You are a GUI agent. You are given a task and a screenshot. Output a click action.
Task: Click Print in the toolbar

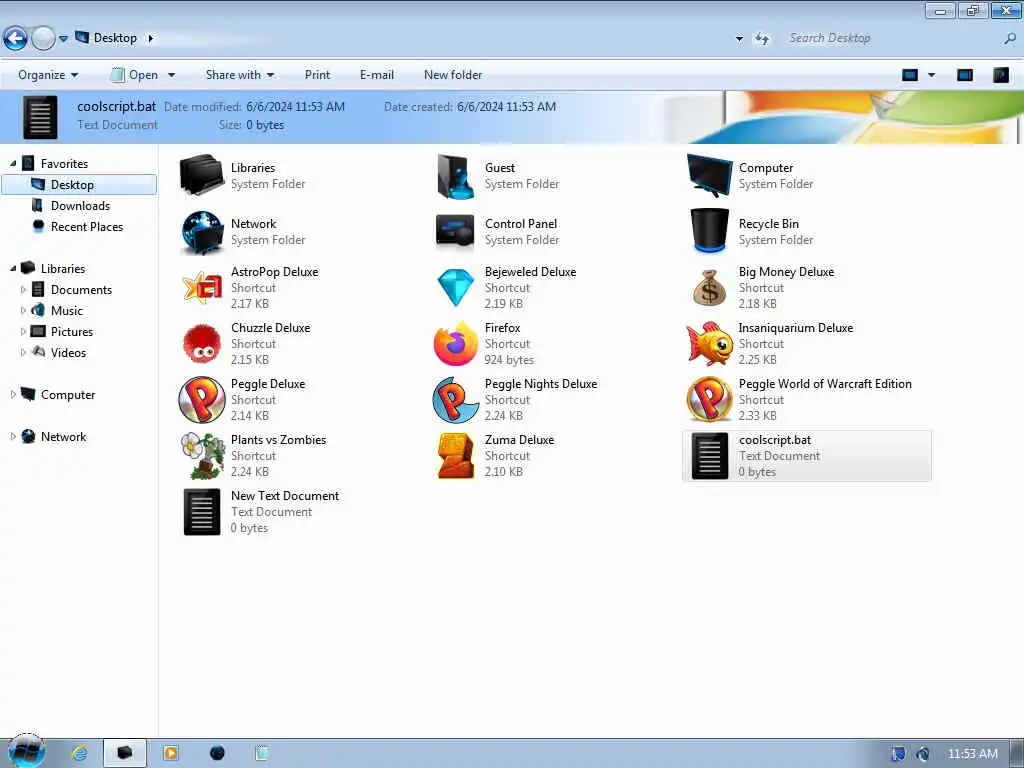(x=317, y=75)
